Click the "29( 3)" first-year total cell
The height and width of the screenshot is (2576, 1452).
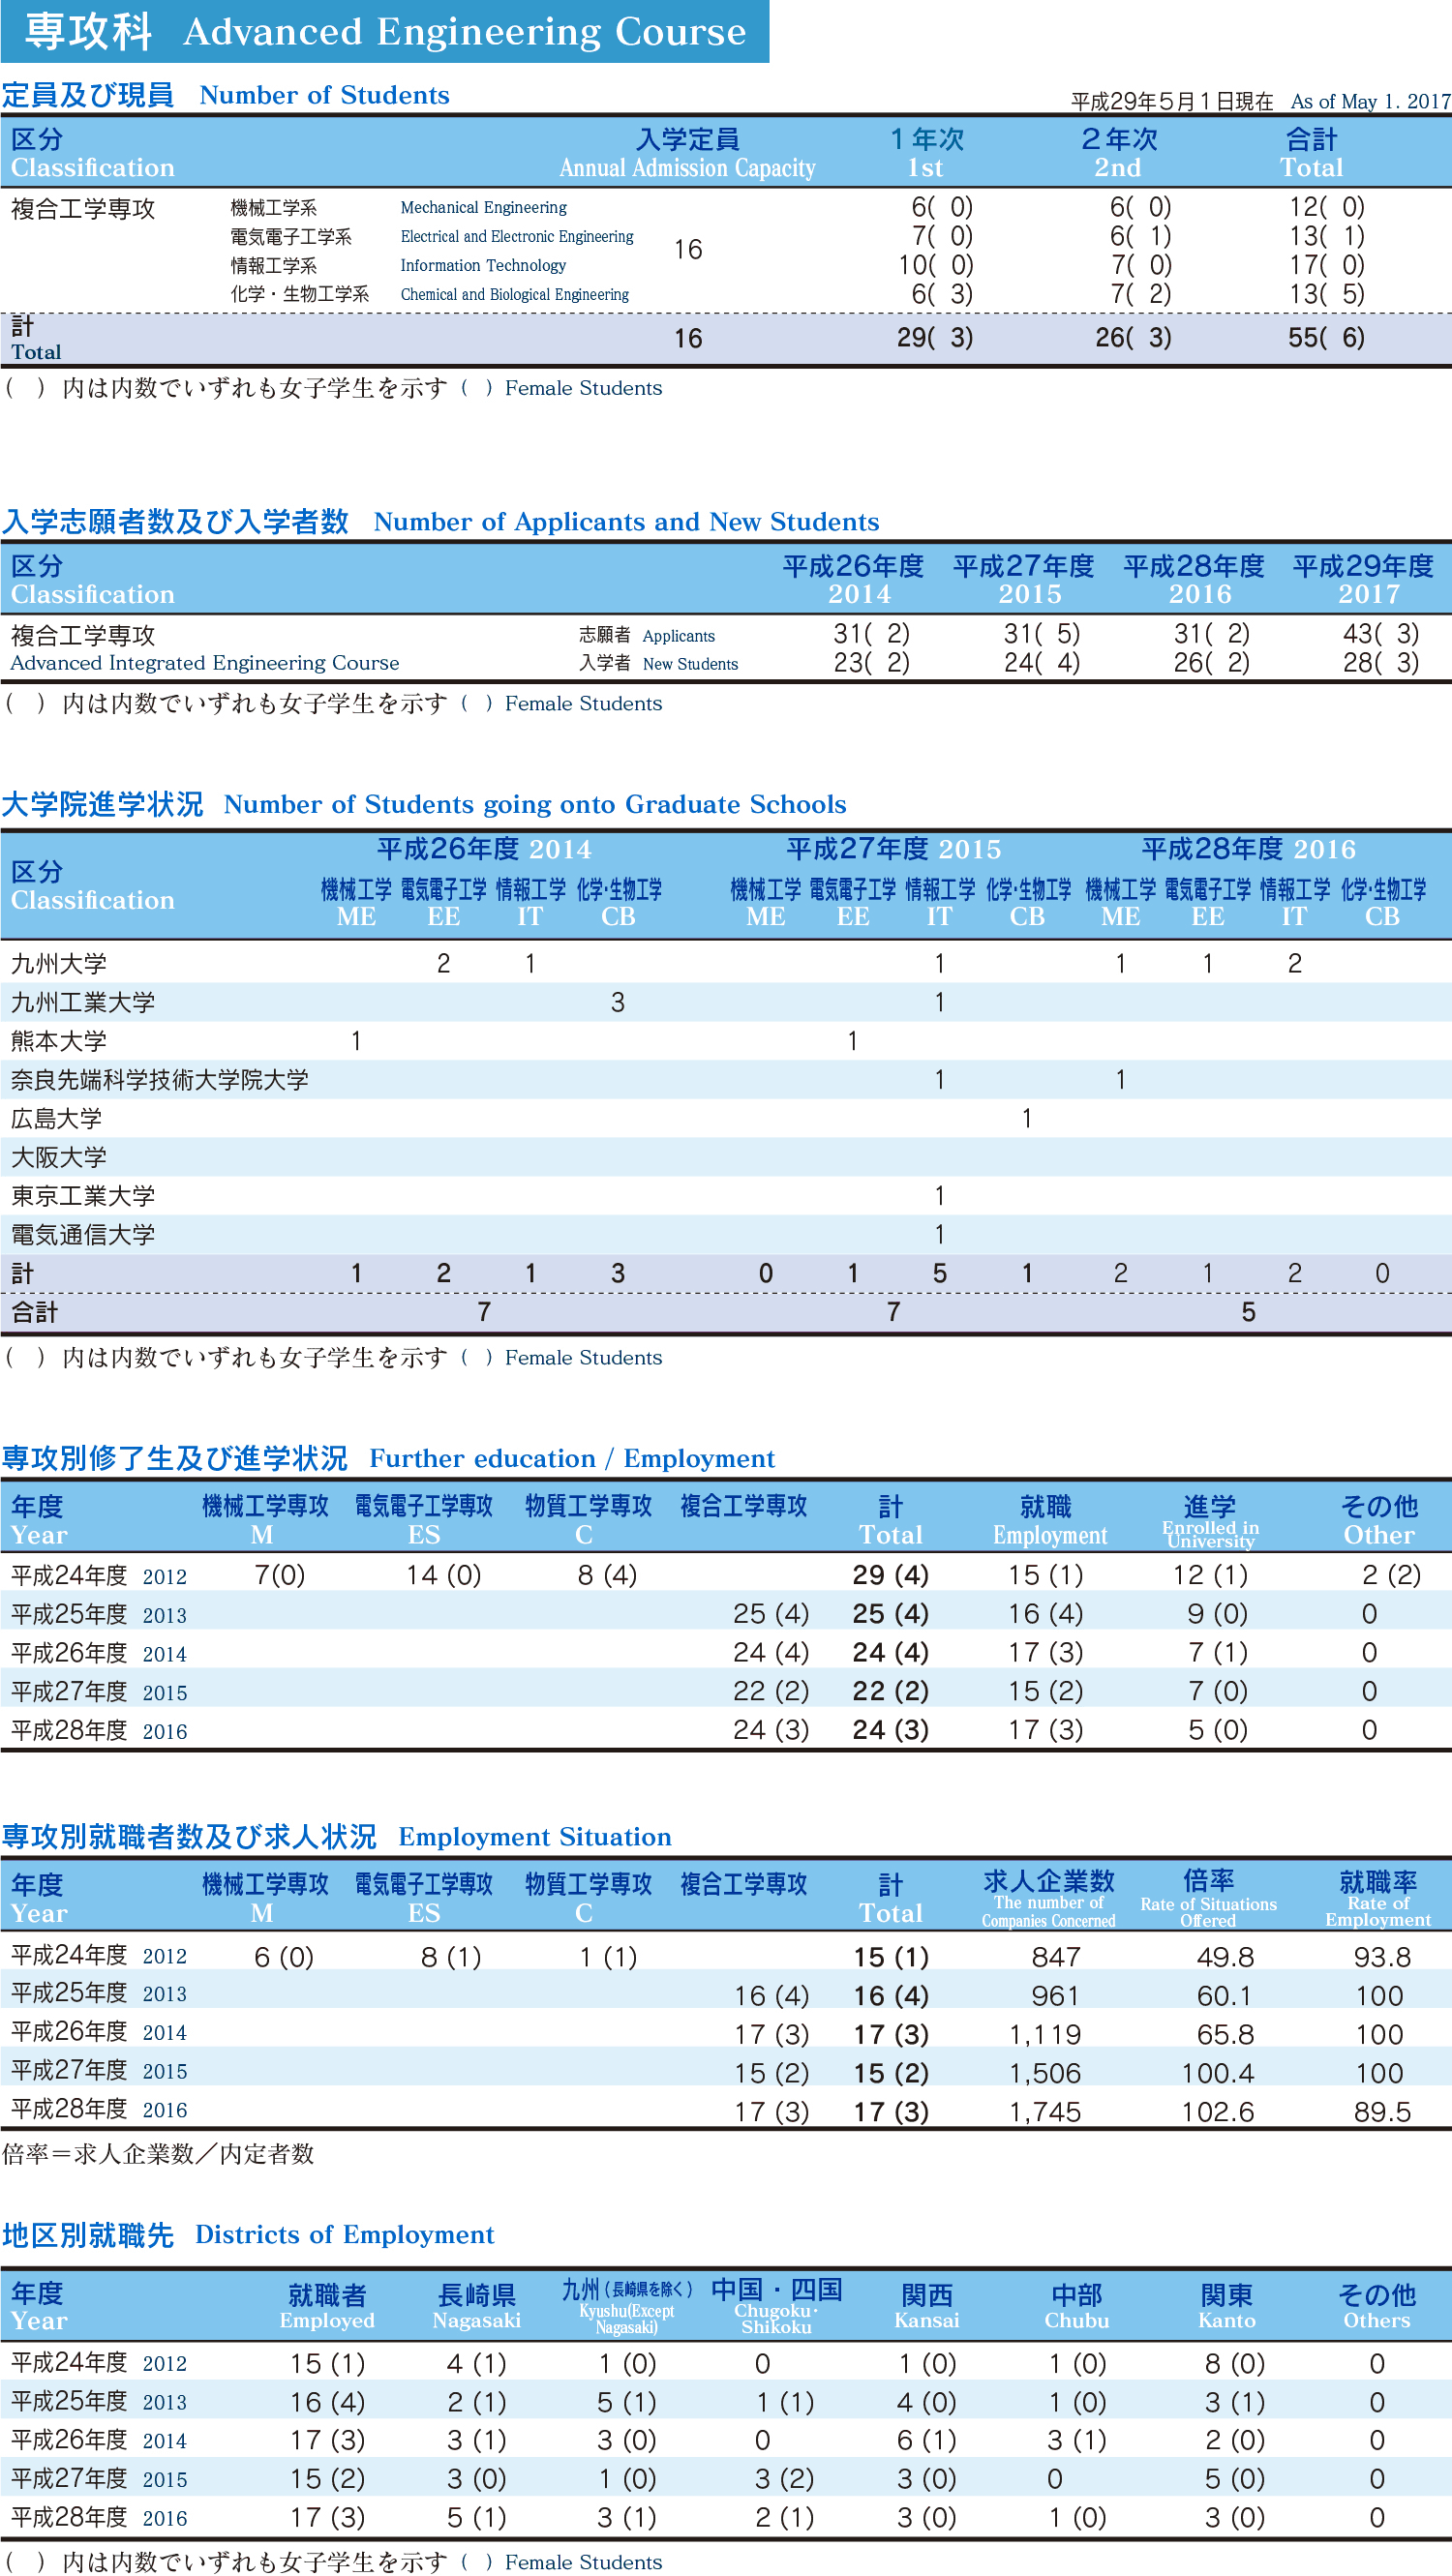[935, 338]
